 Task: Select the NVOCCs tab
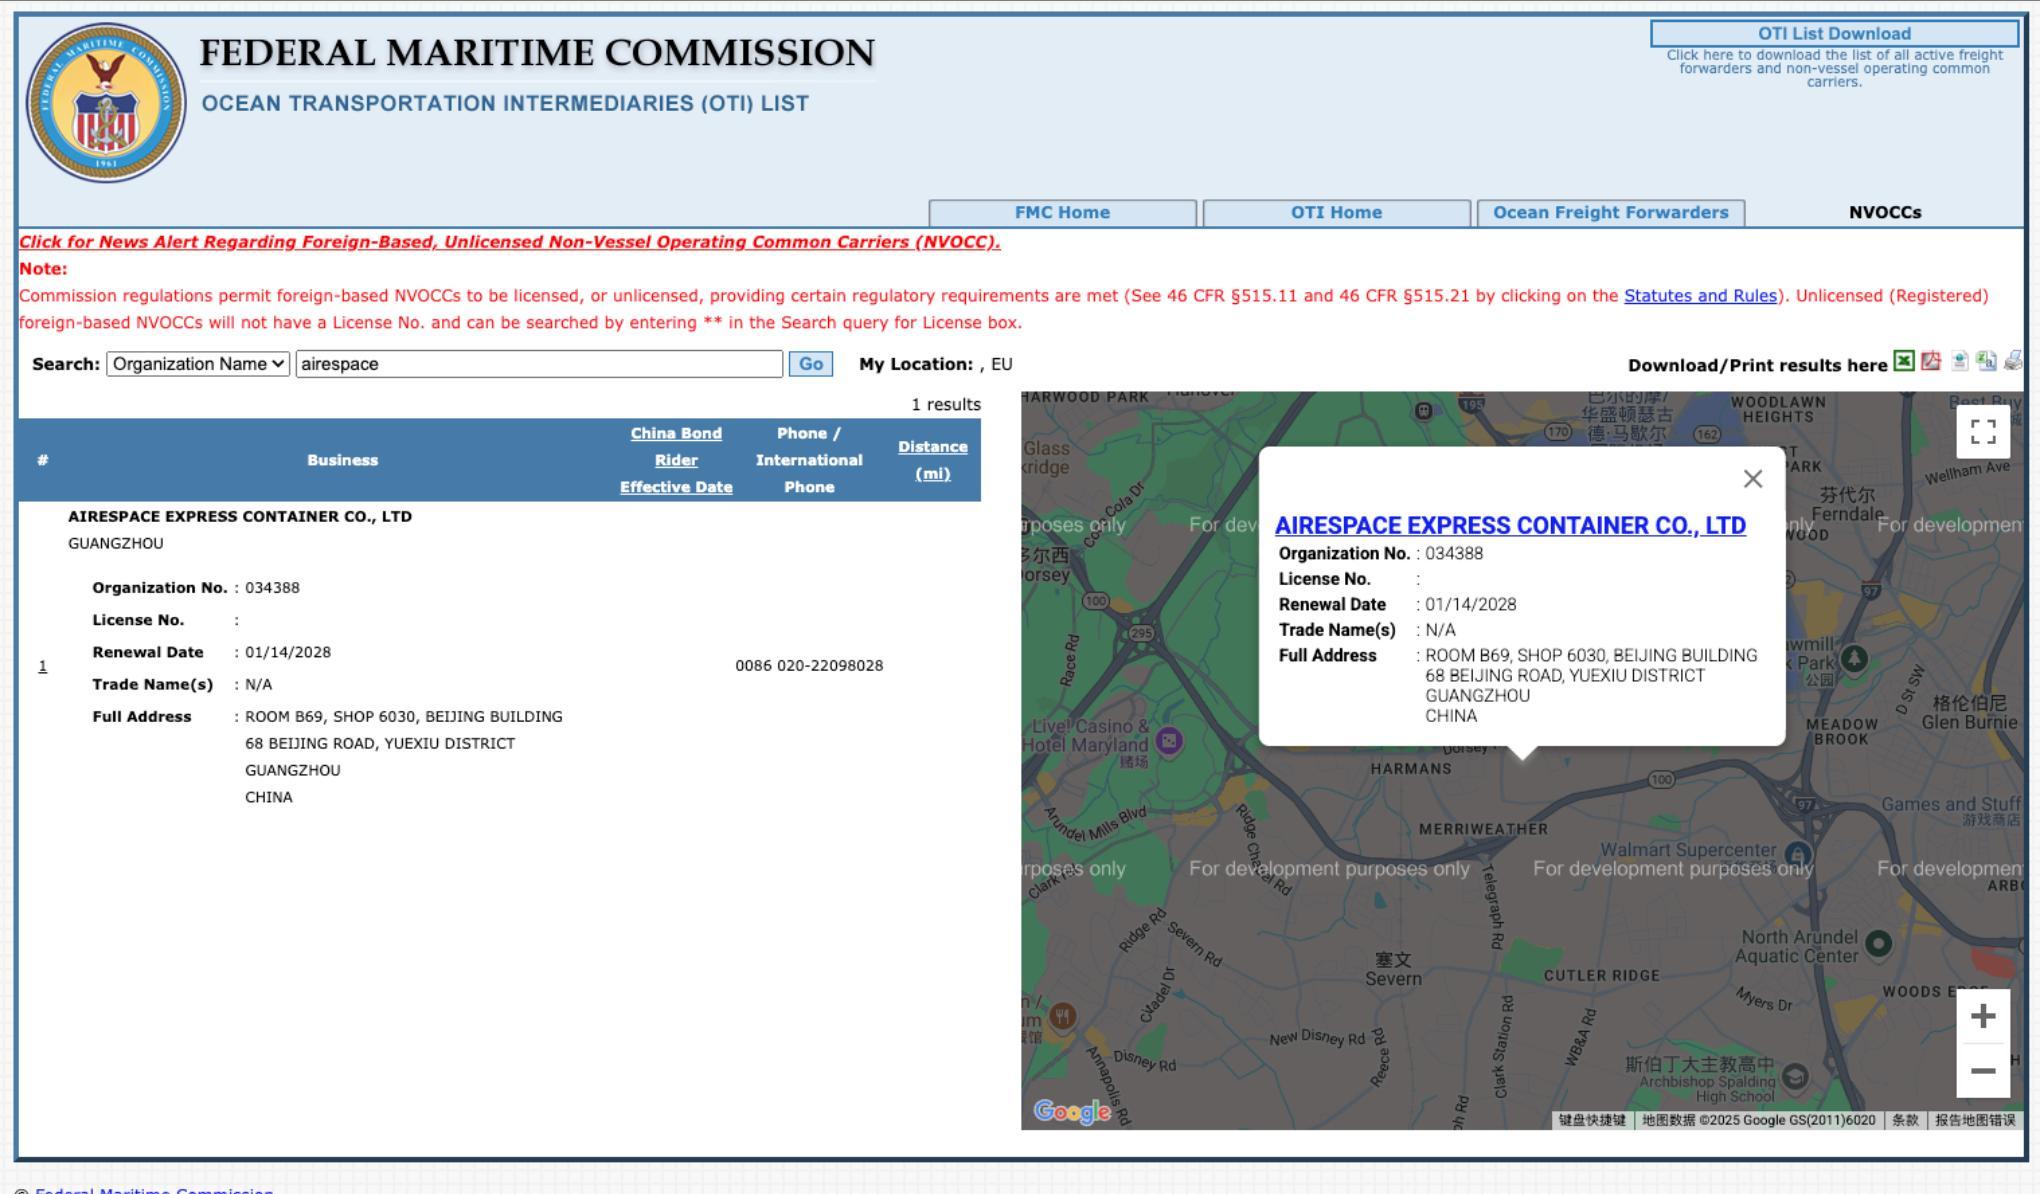coord(1885,213)
